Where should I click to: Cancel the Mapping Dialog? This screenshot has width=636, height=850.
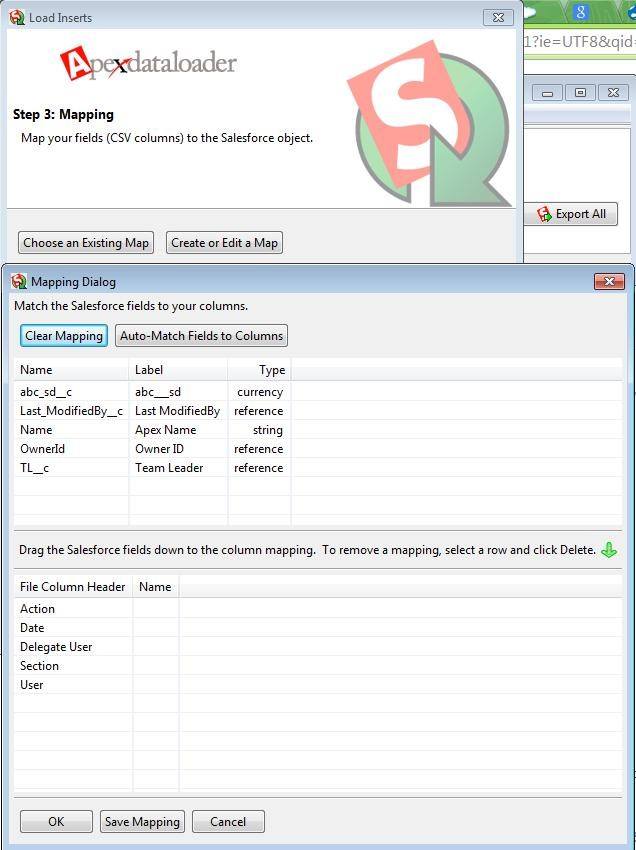pyautogui.click(x=228, y=821)
